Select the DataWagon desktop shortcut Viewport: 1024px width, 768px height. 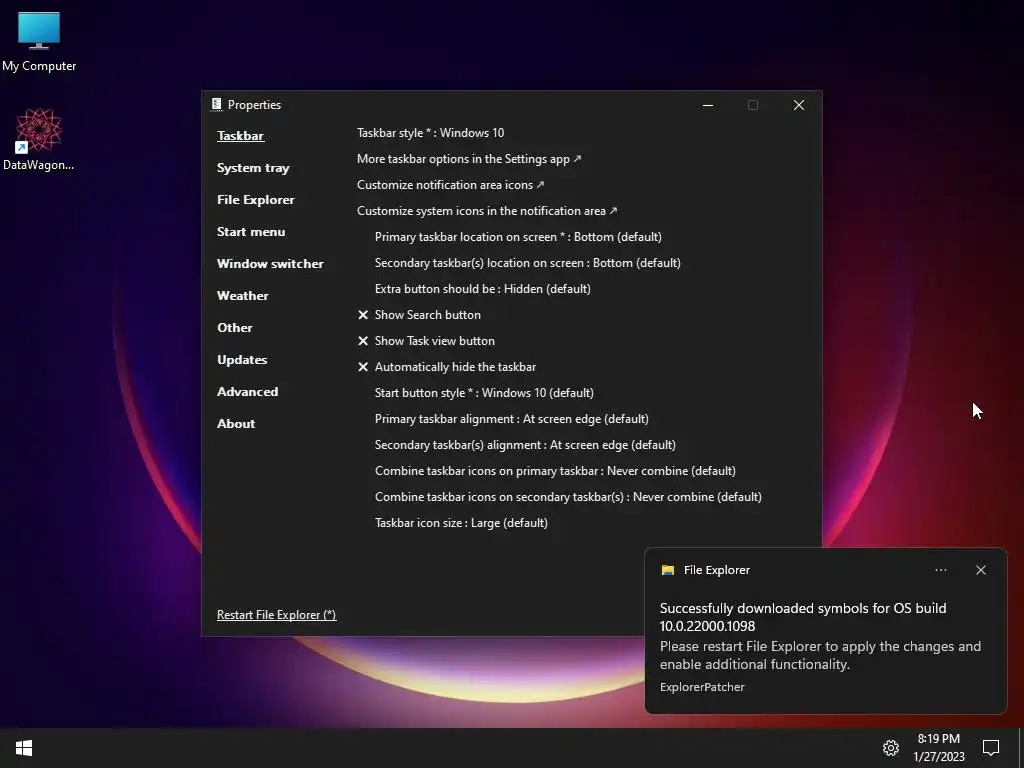(x=39, y=139)
